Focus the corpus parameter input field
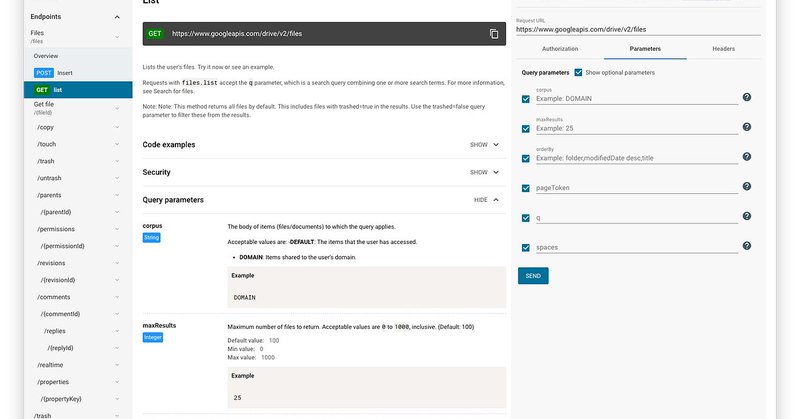Viewport: 800px width, 419px height. tap(637, 99)
